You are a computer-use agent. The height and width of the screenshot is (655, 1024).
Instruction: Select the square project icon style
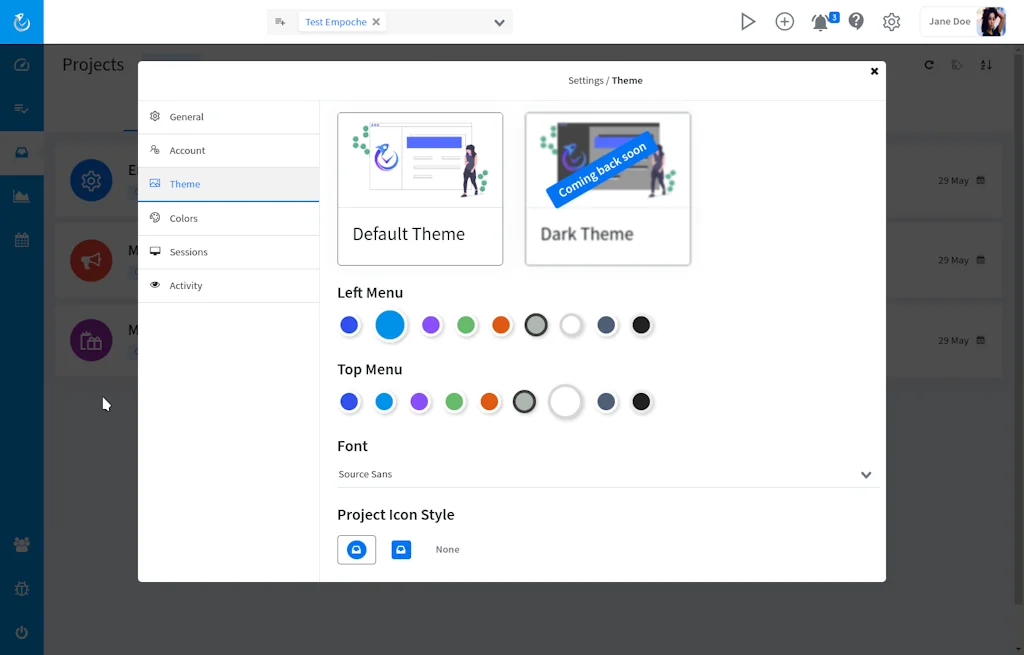[401, 549]
